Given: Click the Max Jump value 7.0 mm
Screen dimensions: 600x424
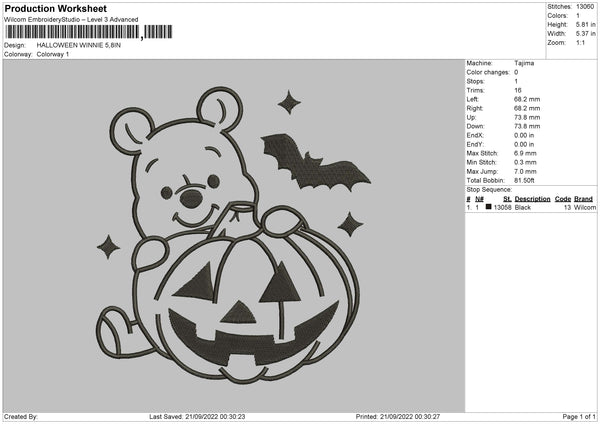Looking at the screenshot, I should click(525, 171).
